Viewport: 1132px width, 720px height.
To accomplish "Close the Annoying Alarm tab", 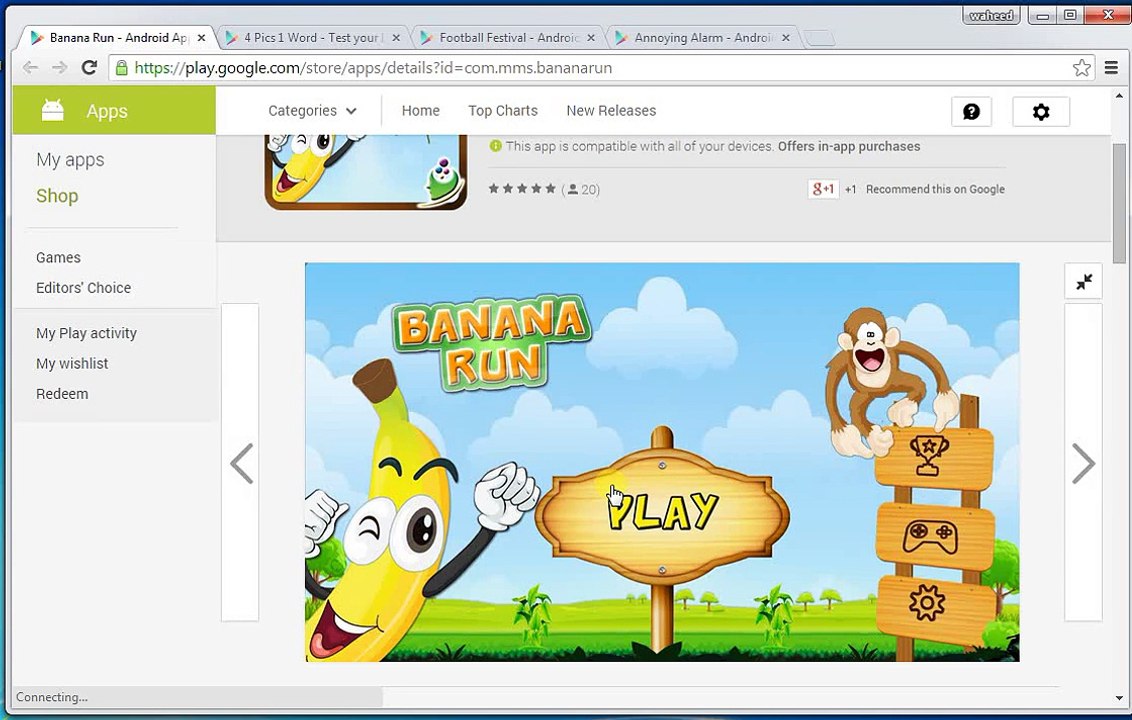I will 785,38.
